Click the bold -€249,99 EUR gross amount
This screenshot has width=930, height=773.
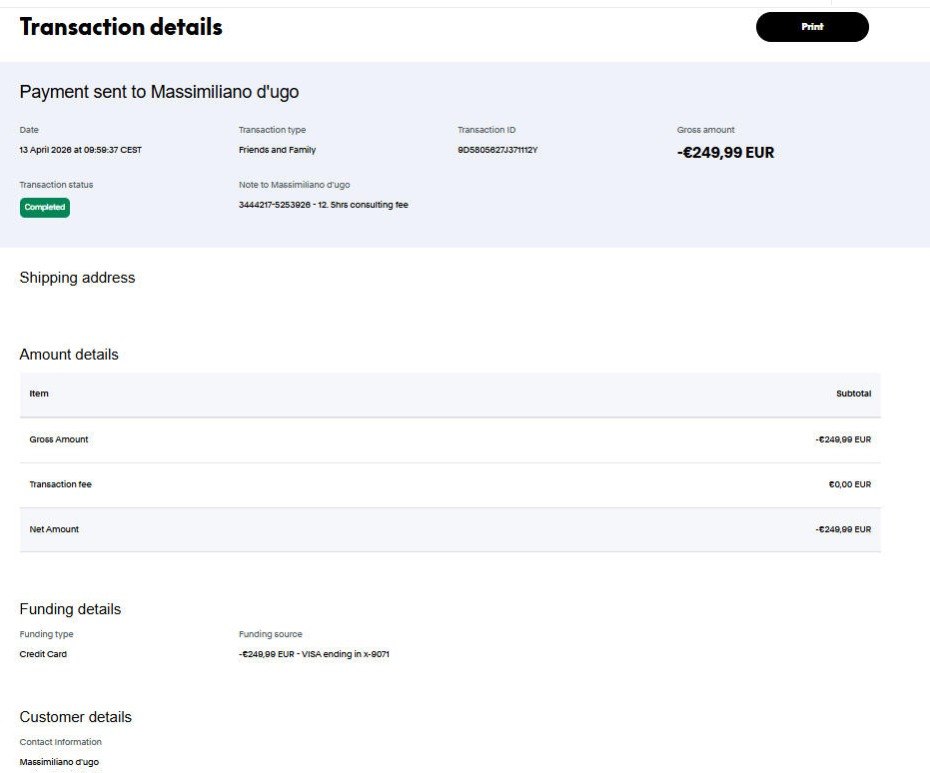point(725,153)
